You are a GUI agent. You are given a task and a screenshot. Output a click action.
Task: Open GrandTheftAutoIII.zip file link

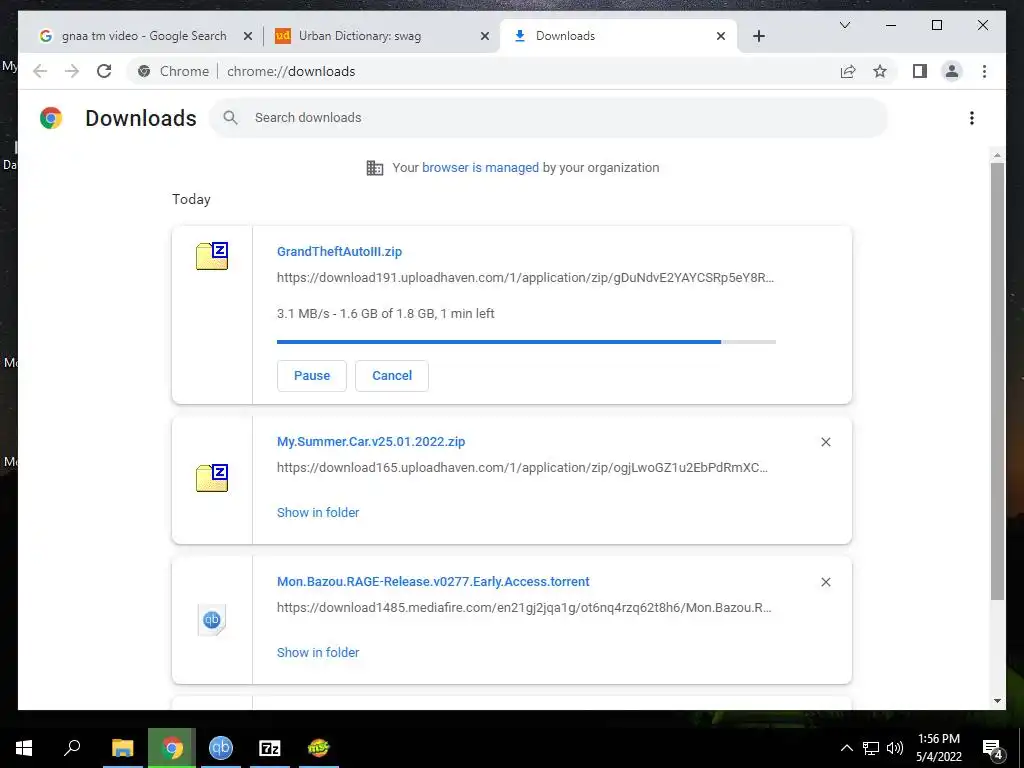point(339,251)
